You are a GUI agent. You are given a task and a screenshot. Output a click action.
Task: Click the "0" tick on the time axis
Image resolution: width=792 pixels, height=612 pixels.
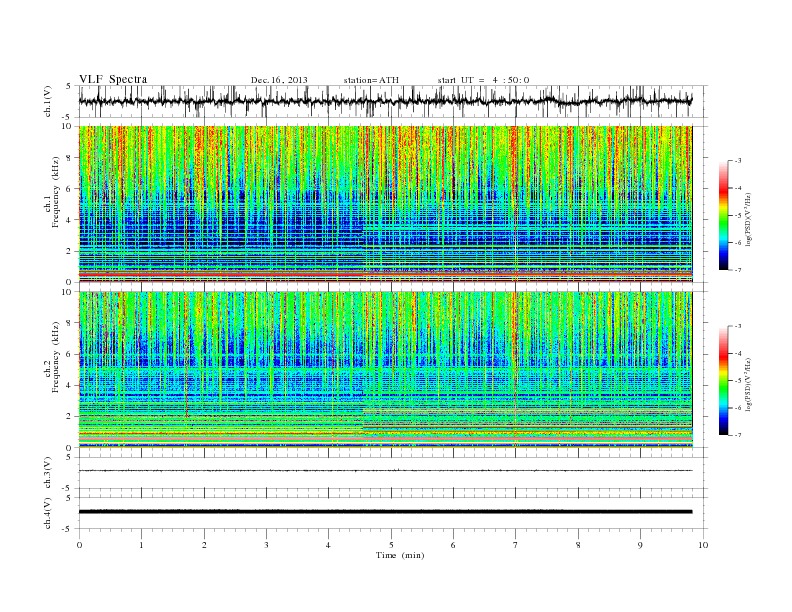tap(79, 545)
